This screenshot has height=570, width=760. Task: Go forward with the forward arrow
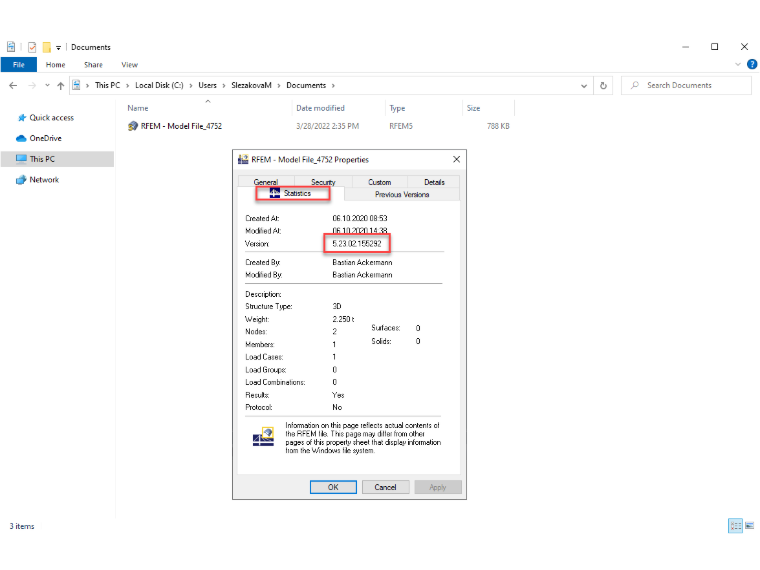click(x=32, y=85)
